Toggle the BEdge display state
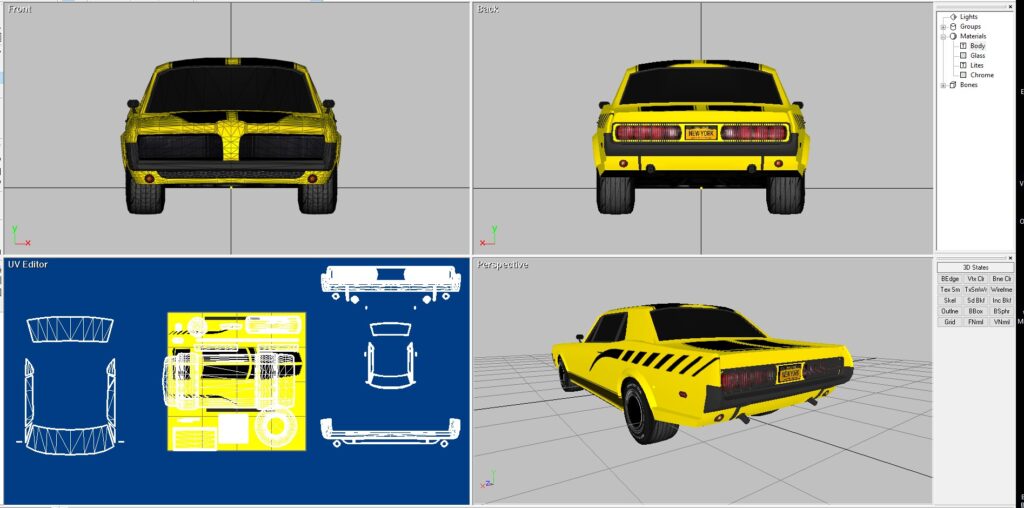Screen dimensions: 1024x508 click(x=950, y=279)
